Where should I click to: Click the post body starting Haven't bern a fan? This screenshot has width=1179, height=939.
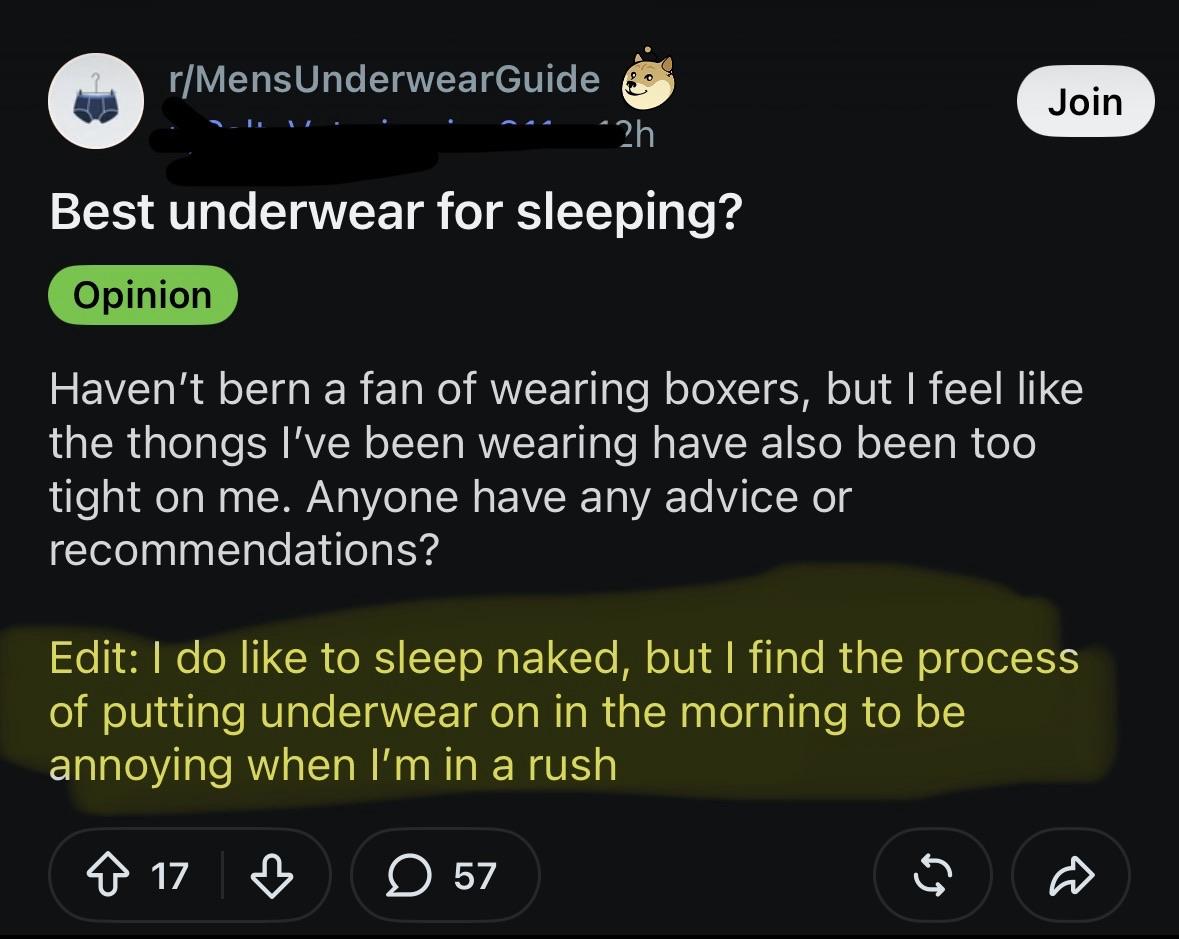(566, 469)
